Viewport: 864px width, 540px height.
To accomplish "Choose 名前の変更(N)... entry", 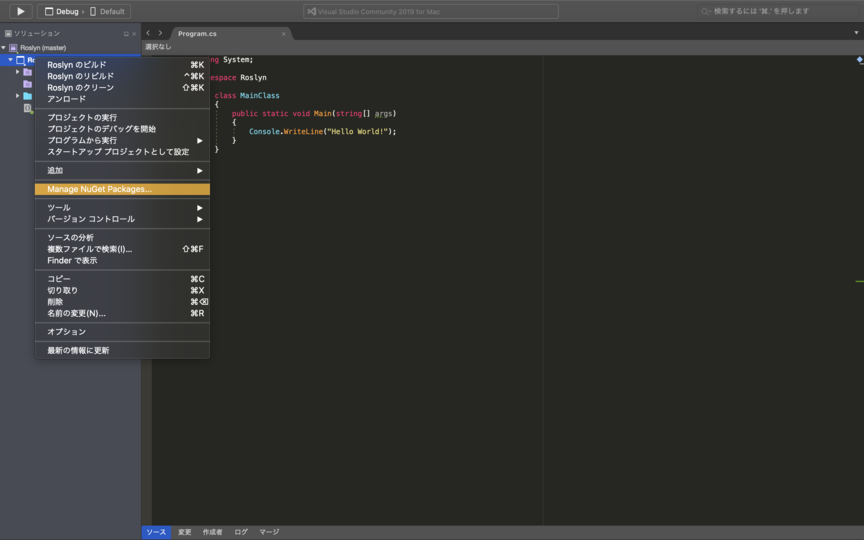I will (x=122, y=314).
